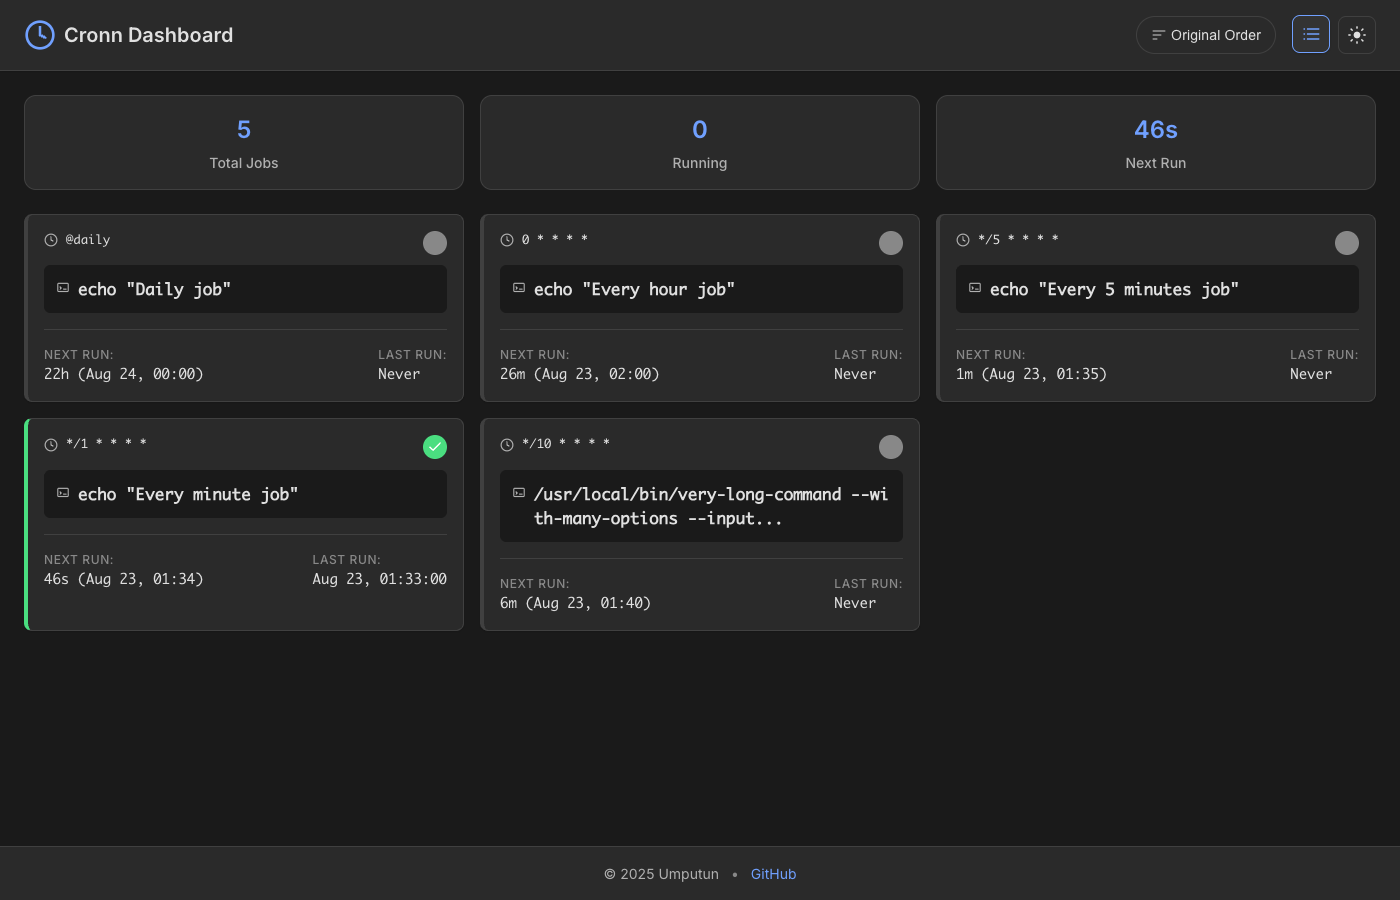Image resolution: width=1400 pixels, height=900 pixels.
Task: Click terminal icon next to echo "Daily job"
Action: pos(63,288)
